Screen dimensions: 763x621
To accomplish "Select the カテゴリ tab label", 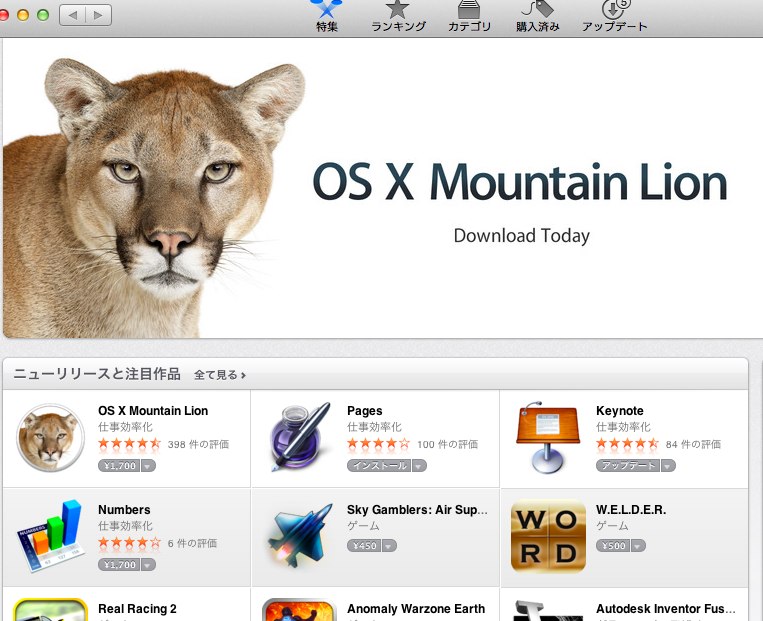I will (469, 27).
